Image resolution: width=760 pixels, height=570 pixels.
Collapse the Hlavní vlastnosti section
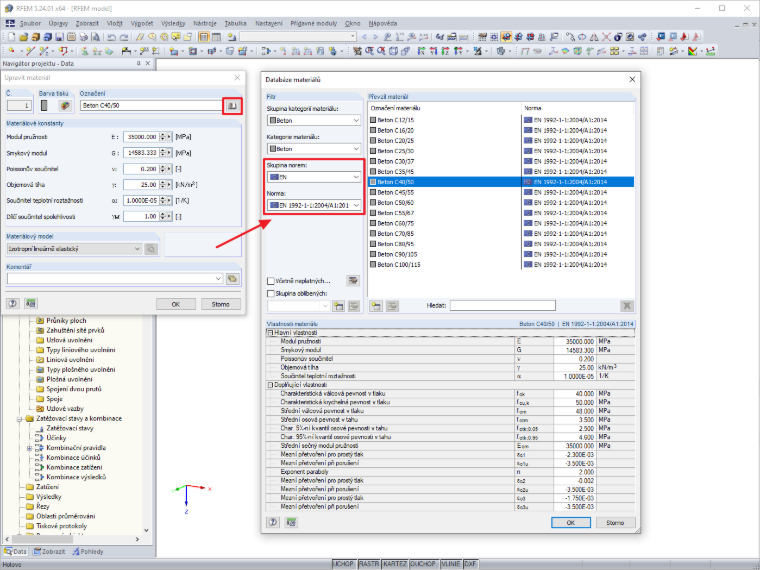pos(270,333)
